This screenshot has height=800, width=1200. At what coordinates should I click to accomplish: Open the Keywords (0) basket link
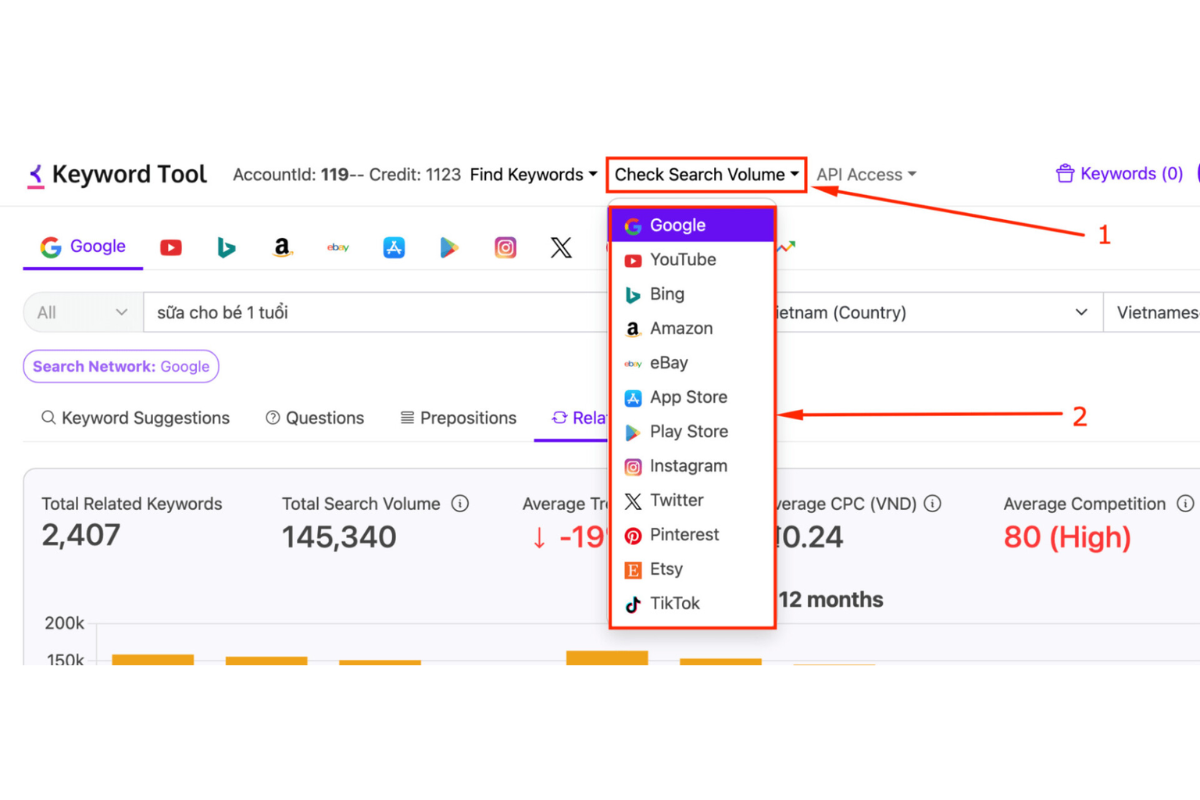[x=1120, y=174]
